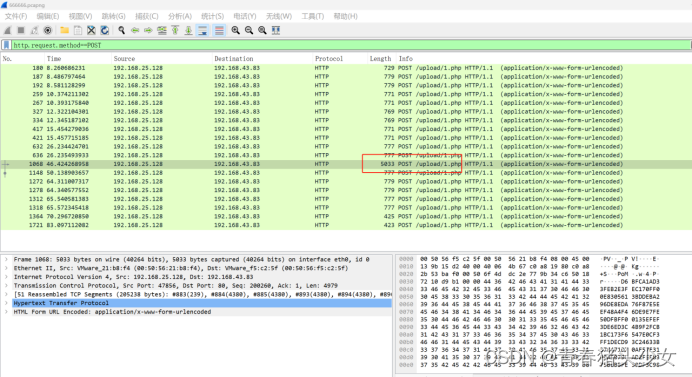Start a new packet capture (shark fin icon)

(x=7, y=30)
